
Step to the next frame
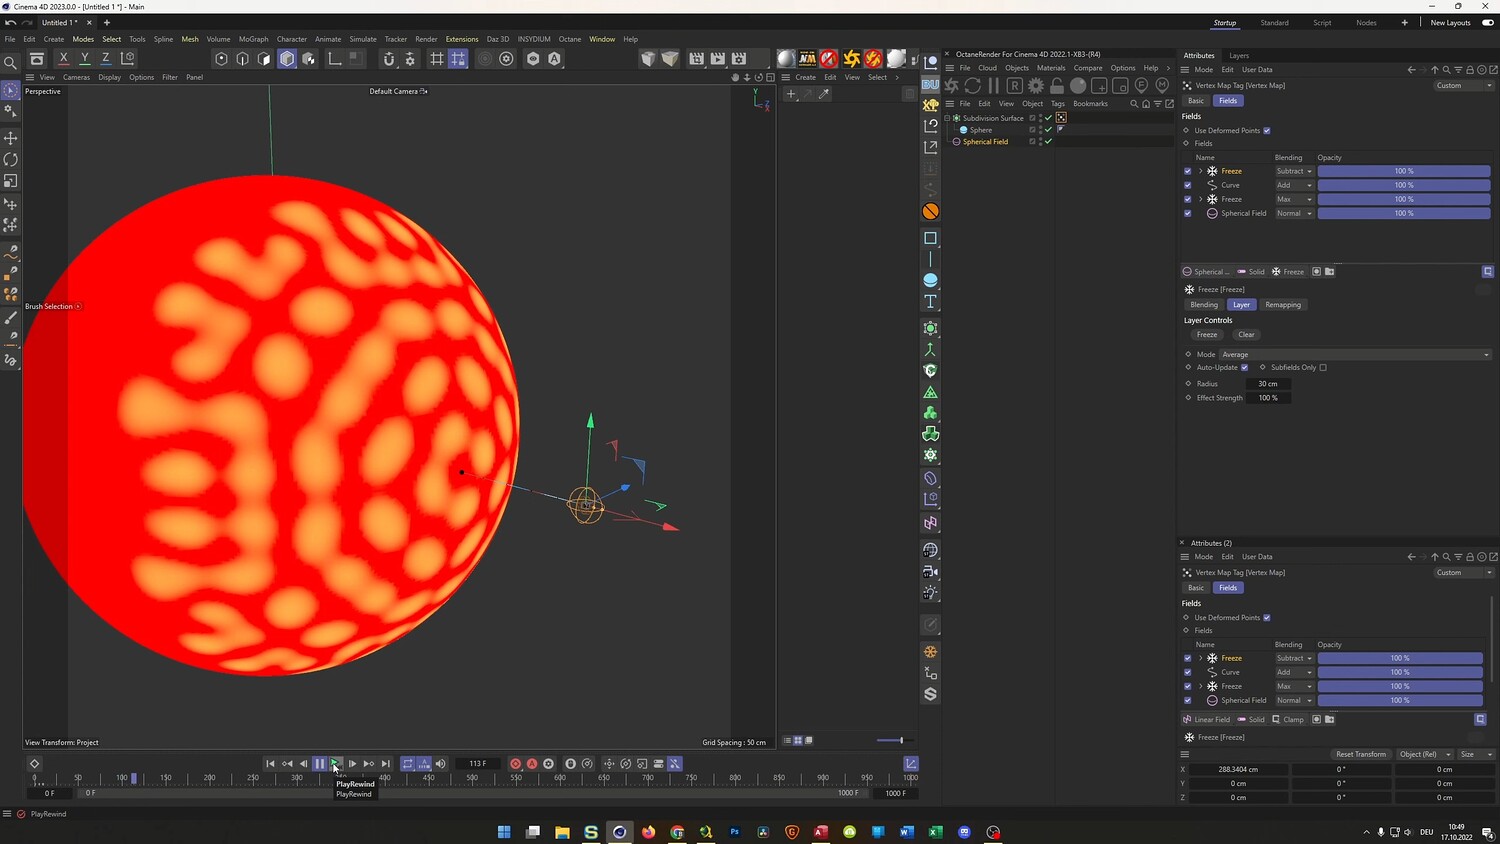pyautogui.click(x=352, y=764)
